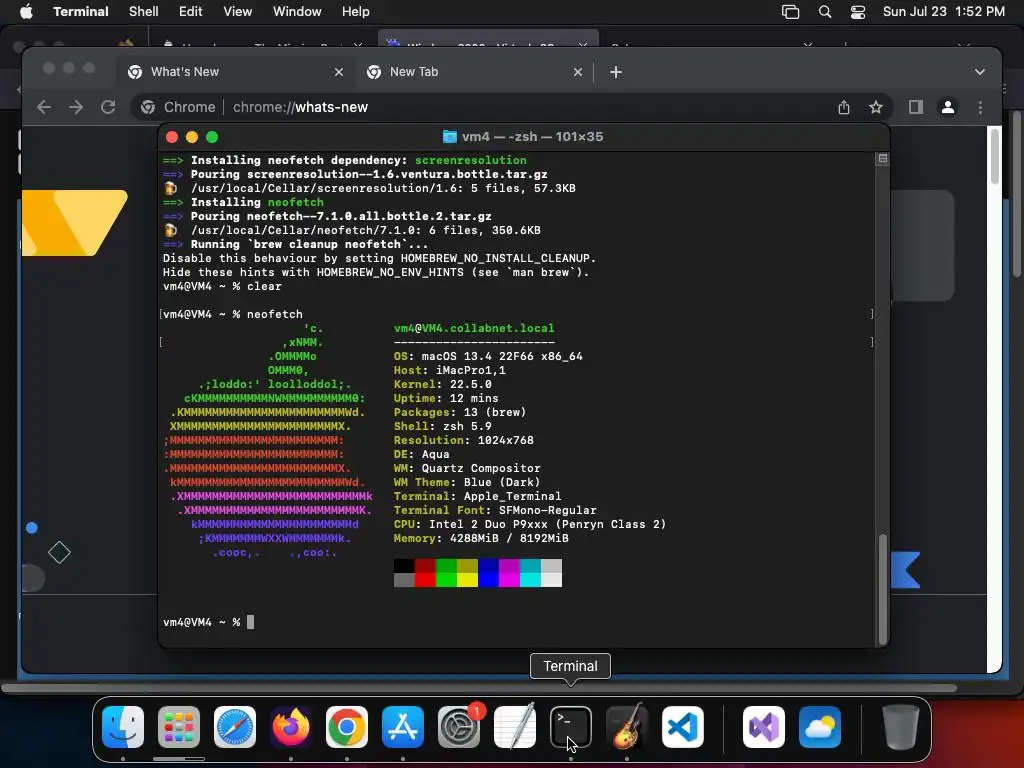Open the Edit menu

point(191,12)
